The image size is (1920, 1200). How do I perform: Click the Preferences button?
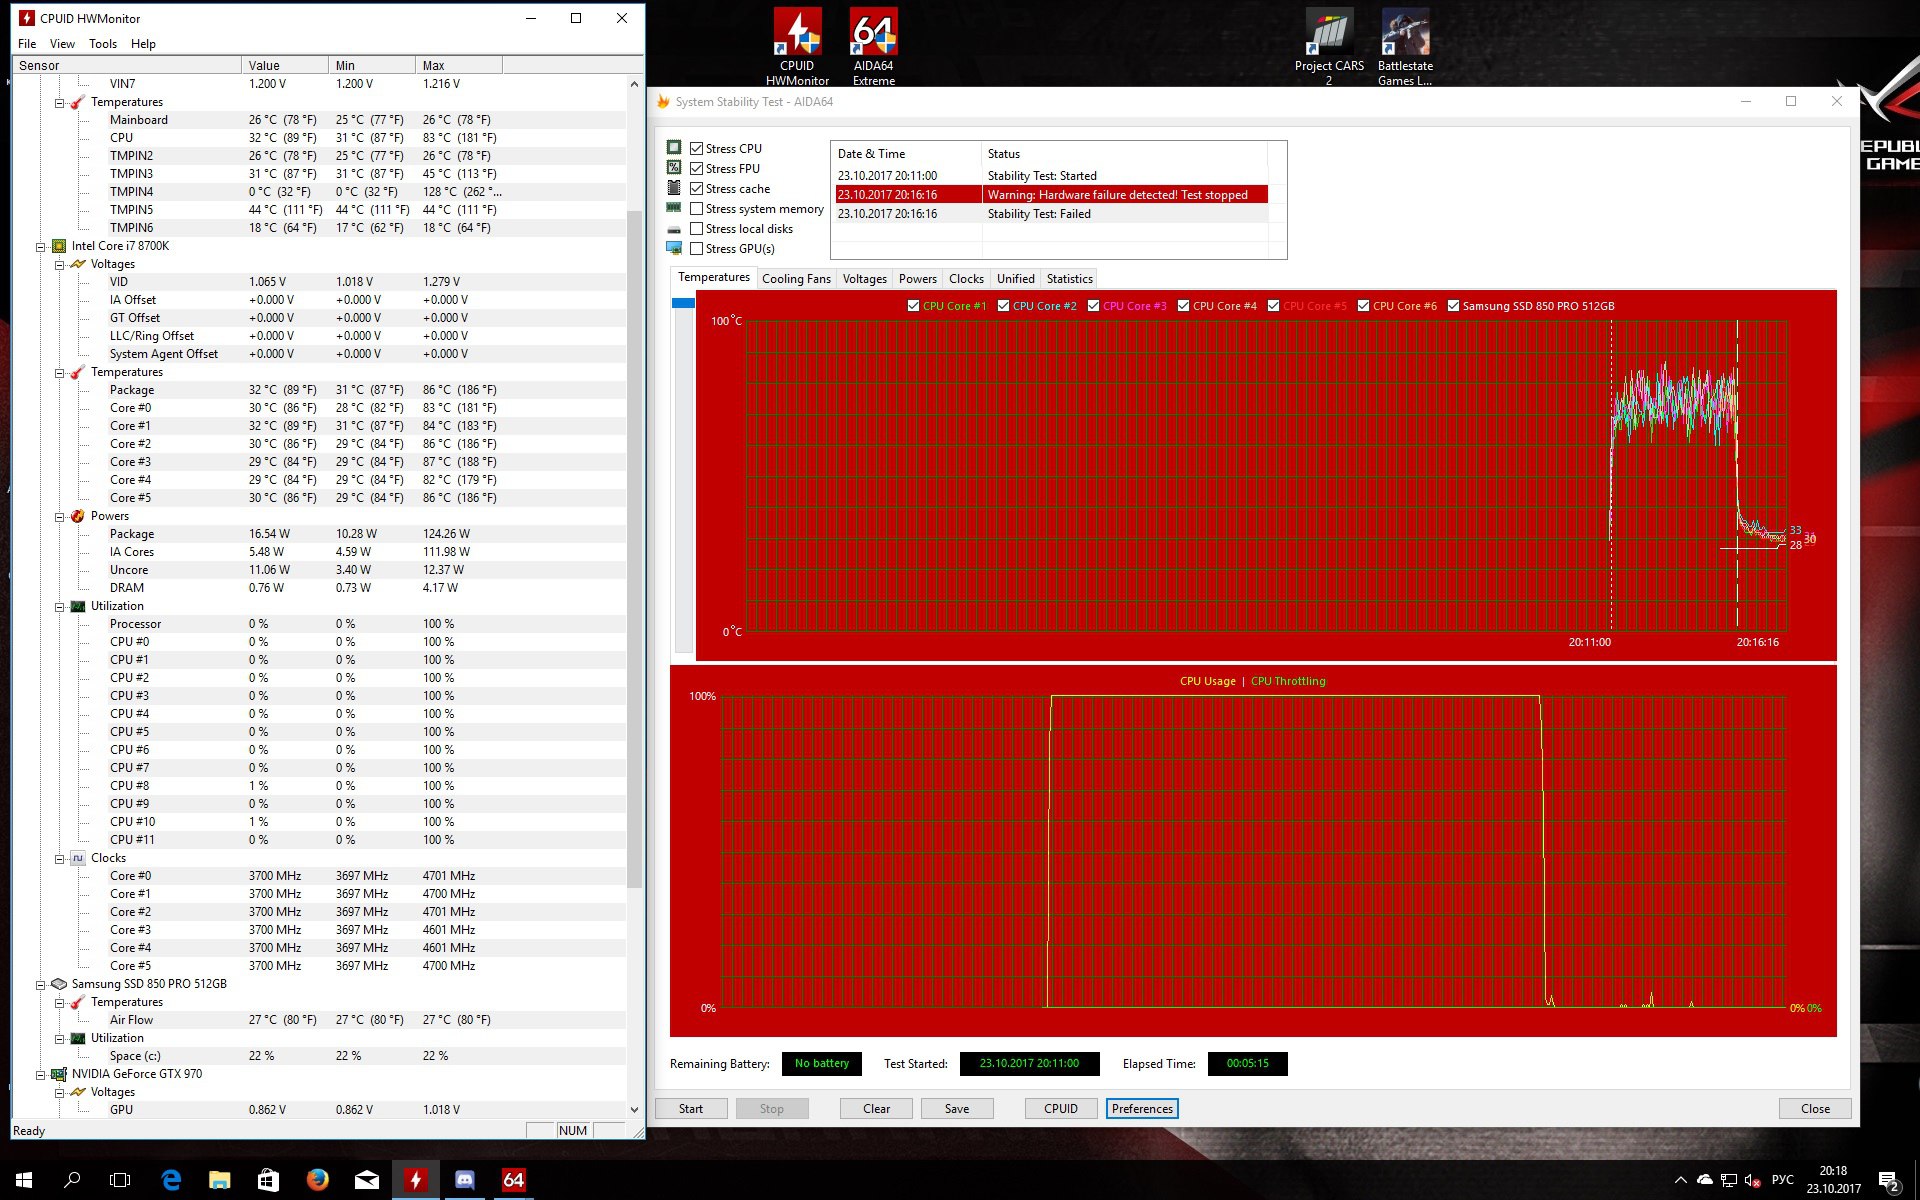point(1142,1108)
